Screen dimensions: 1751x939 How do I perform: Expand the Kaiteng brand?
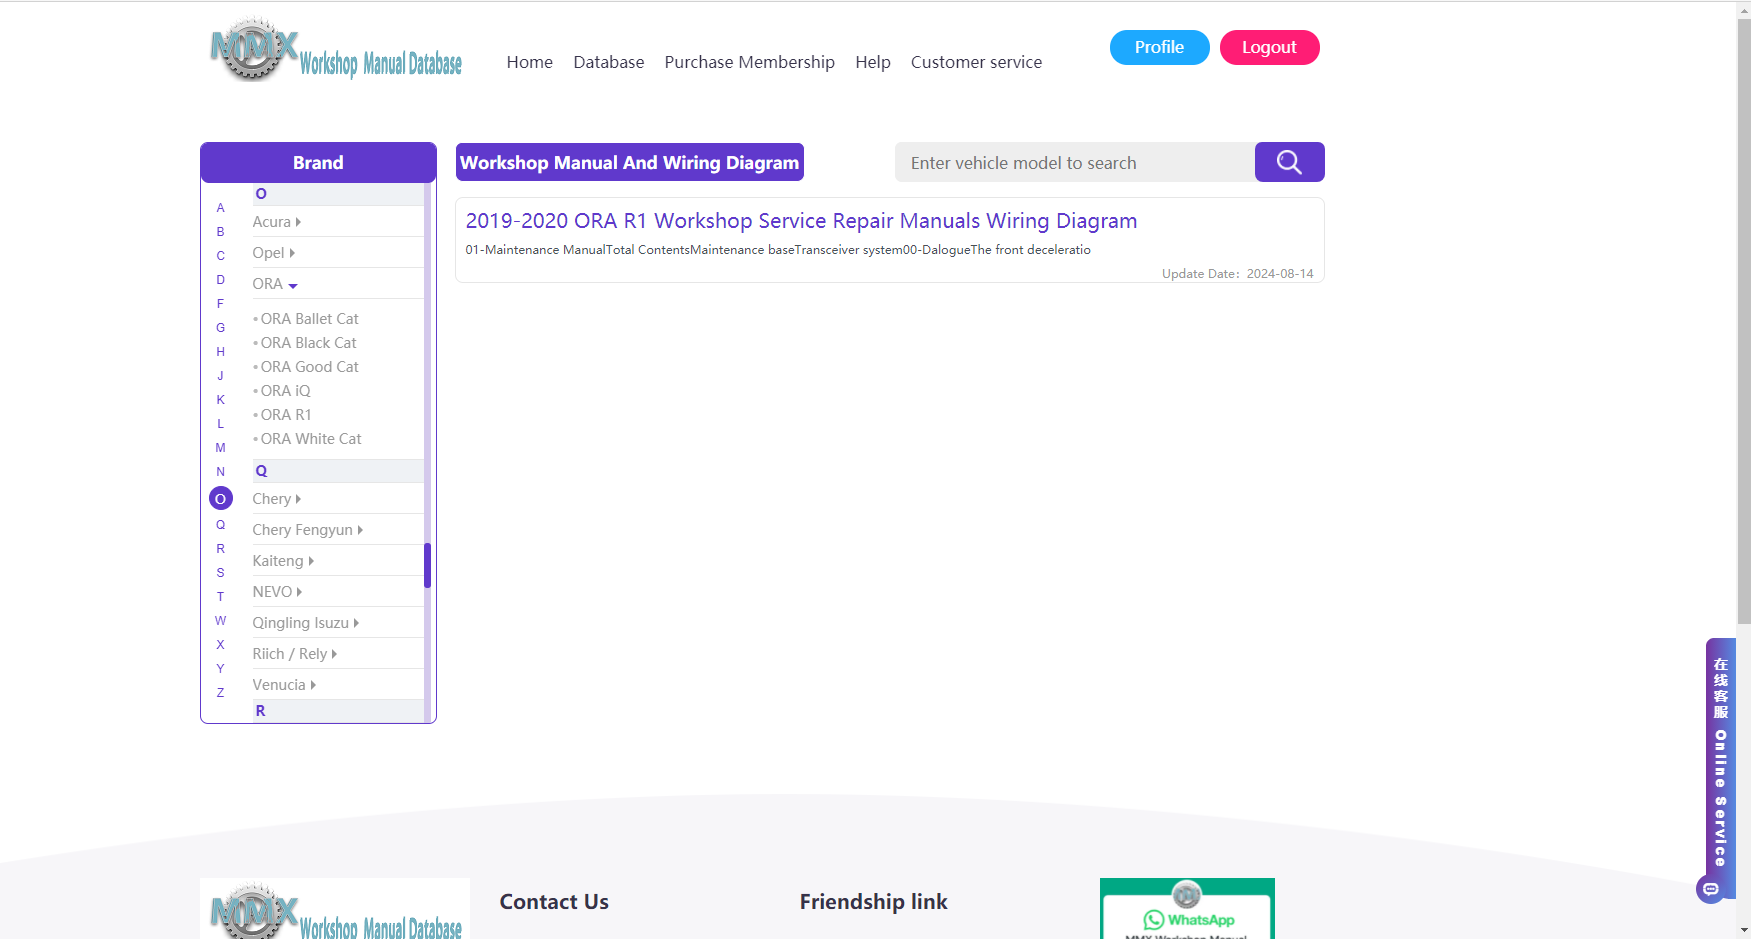click(283, 561)
